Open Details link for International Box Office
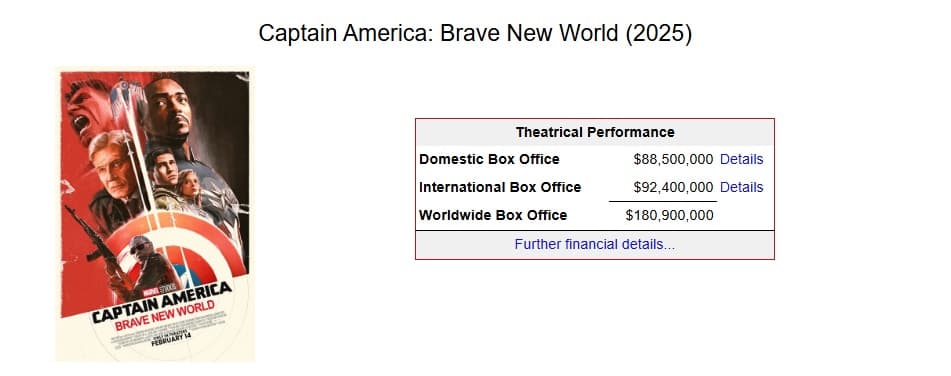This screenshot has width=951, height=376. [x=741, y=187]
